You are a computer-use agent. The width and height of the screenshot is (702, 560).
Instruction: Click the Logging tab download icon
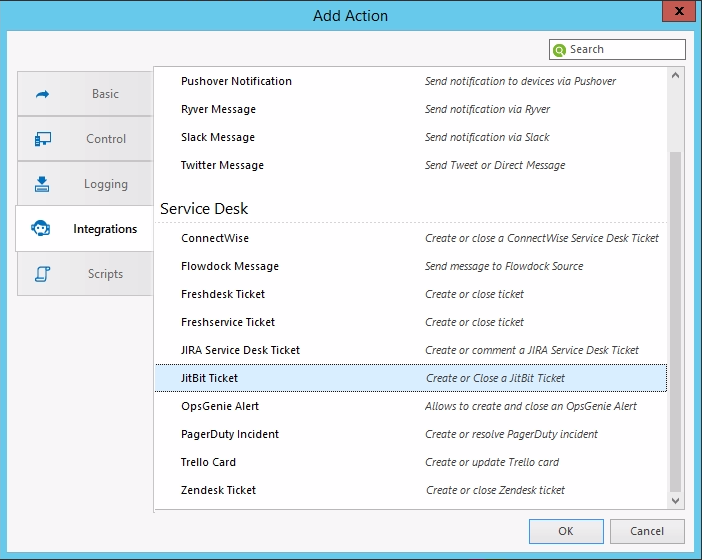coord(43,184)
